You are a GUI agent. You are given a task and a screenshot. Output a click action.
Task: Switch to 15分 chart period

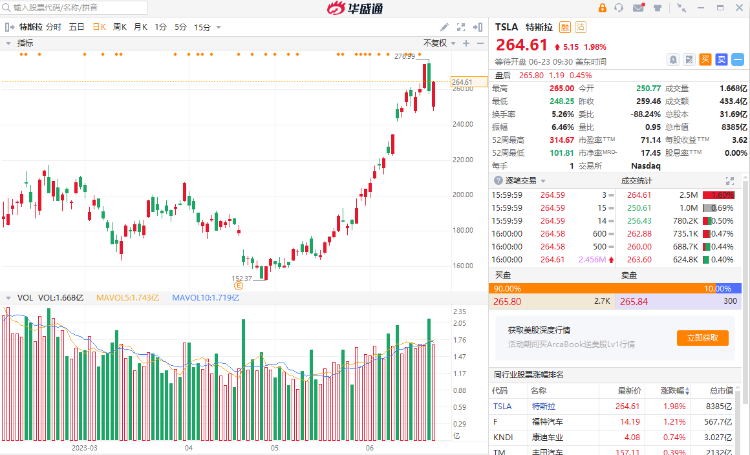(x=202, y=27)
